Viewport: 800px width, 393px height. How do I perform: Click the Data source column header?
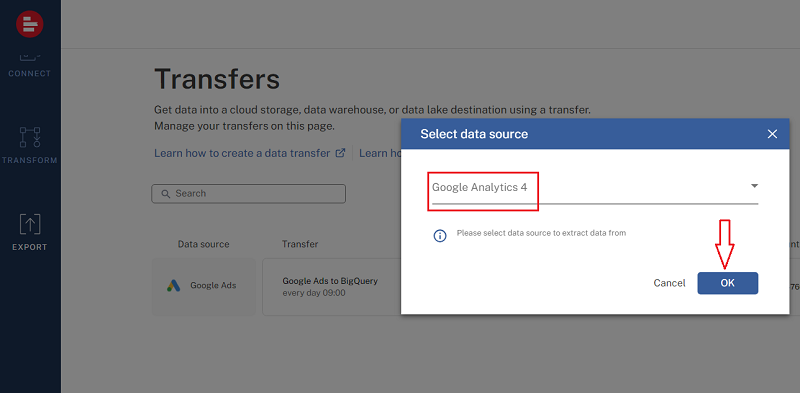204,244
